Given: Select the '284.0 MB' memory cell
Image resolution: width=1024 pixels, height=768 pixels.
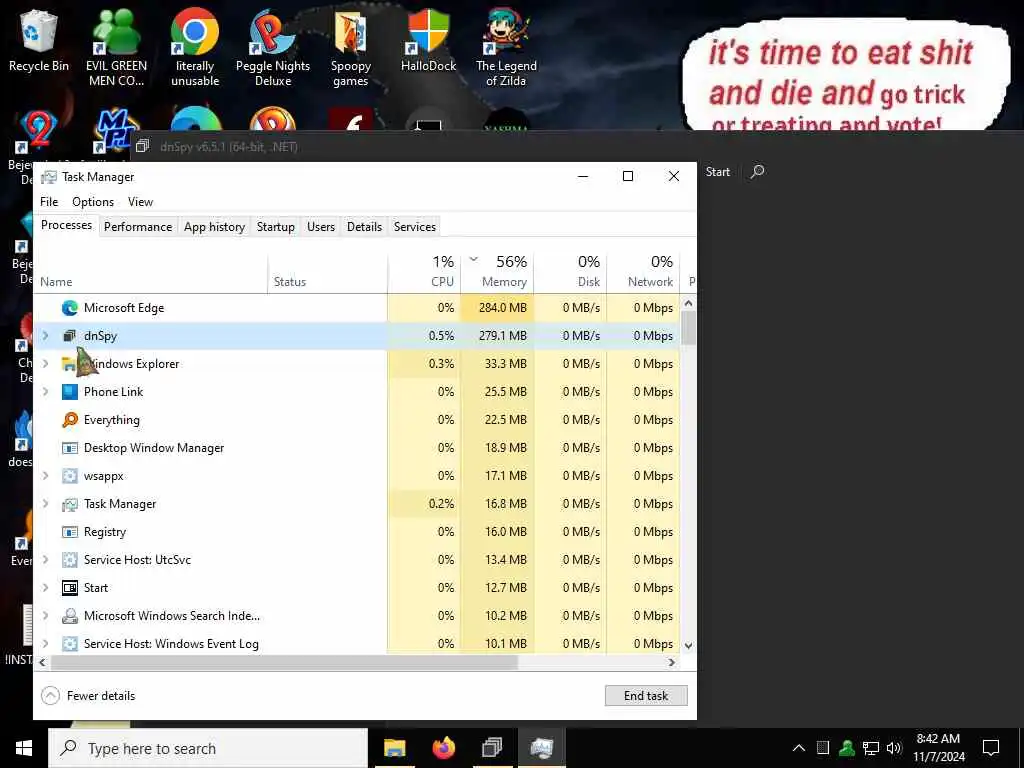Looking at the screenshot, I should coord(498,308).
